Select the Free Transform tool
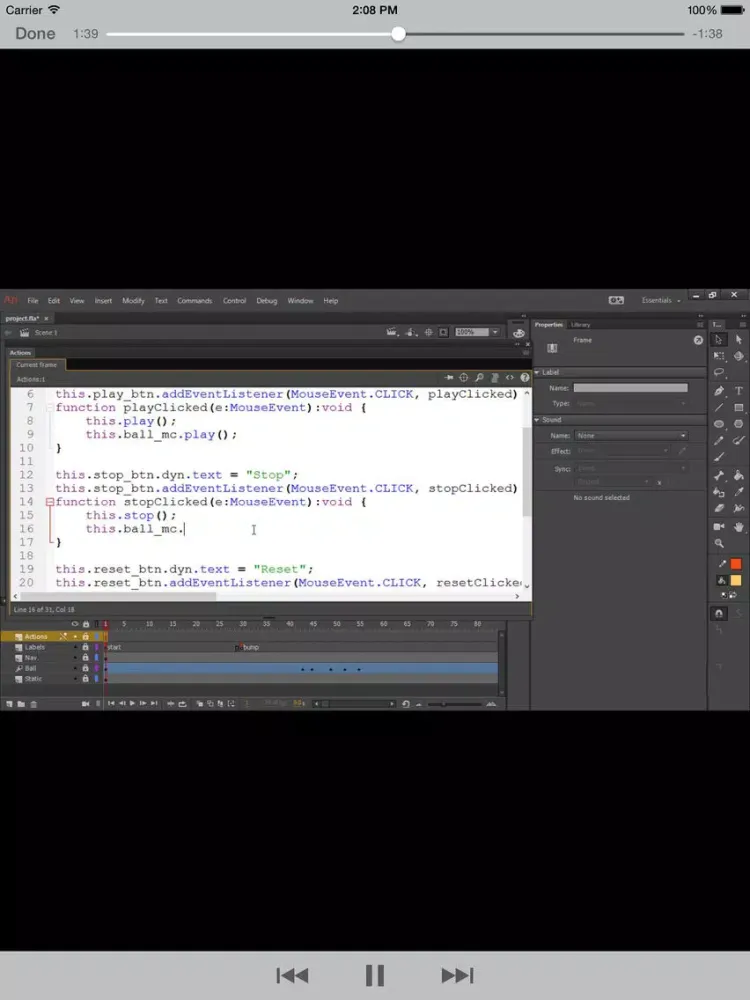The height and width of the screenshot is (1000, 750). 719,356
